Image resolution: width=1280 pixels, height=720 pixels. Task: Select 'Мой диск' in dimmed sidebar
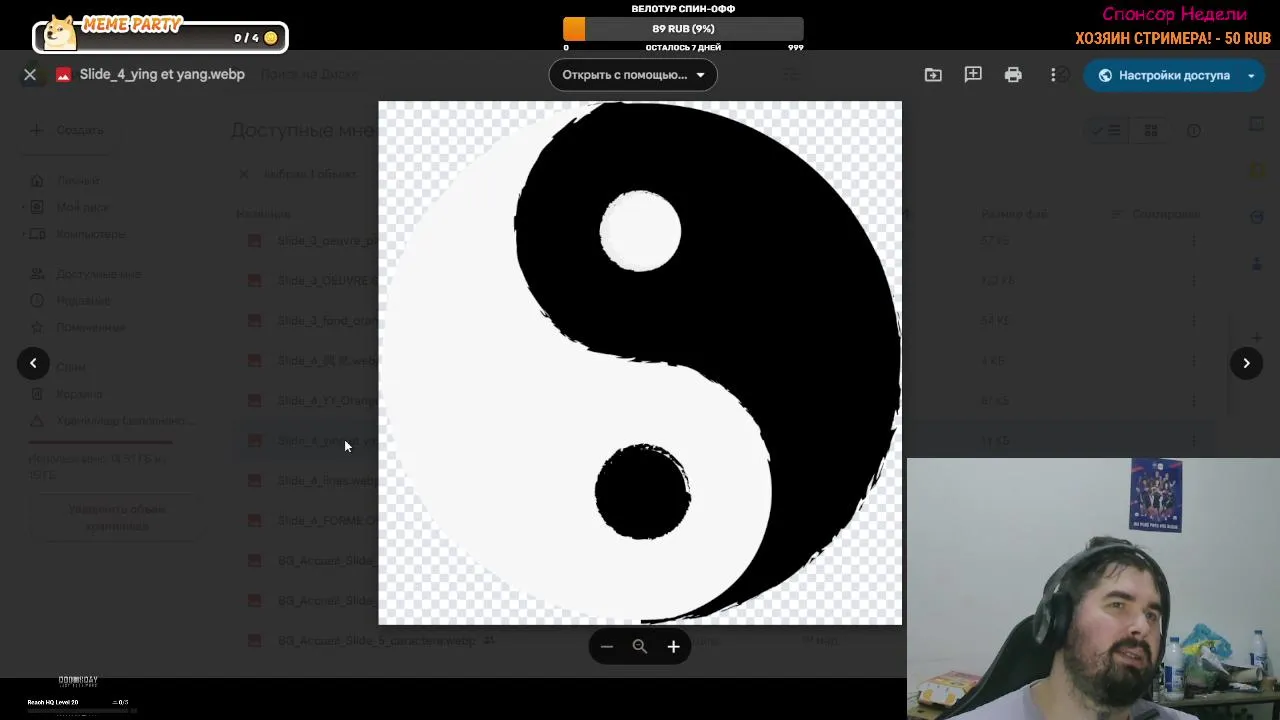(x=82, y=207)
